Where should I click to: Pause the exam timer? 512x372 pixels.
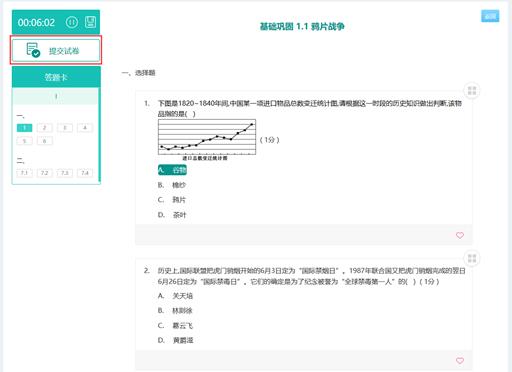coord(72,22)
